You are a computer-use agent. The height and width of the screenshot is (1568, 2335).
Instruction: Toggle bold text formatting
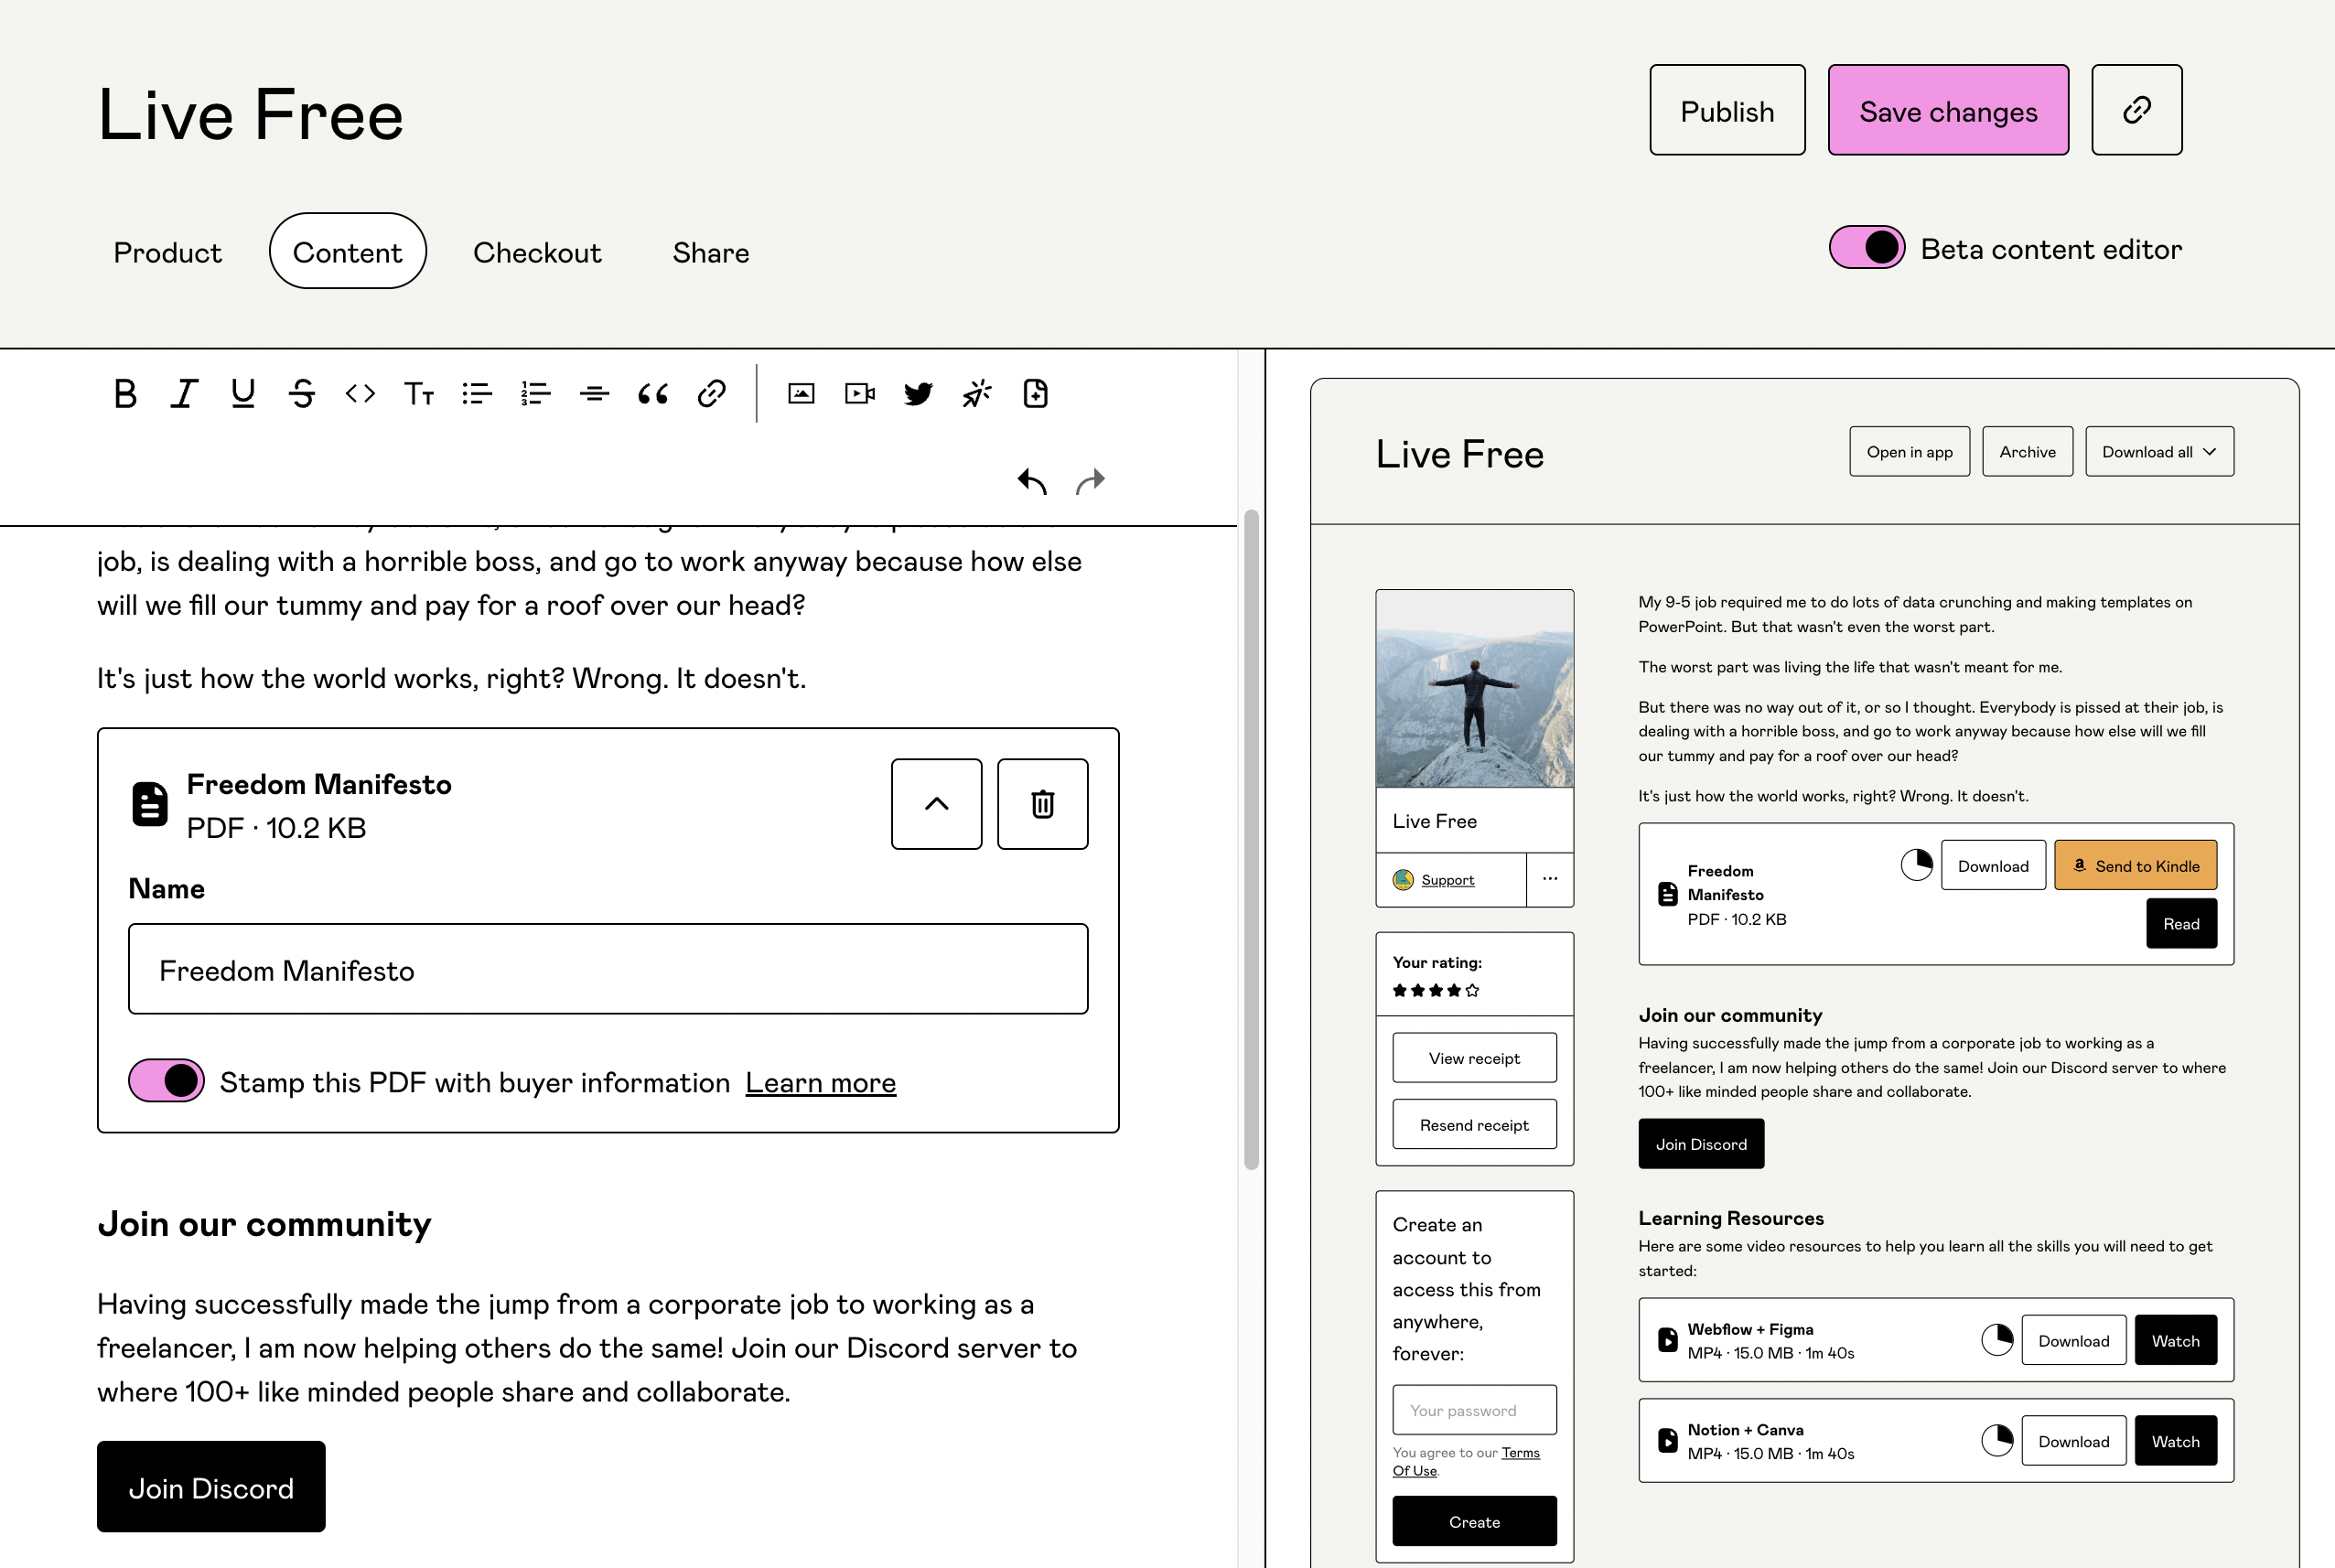(125, 394)
